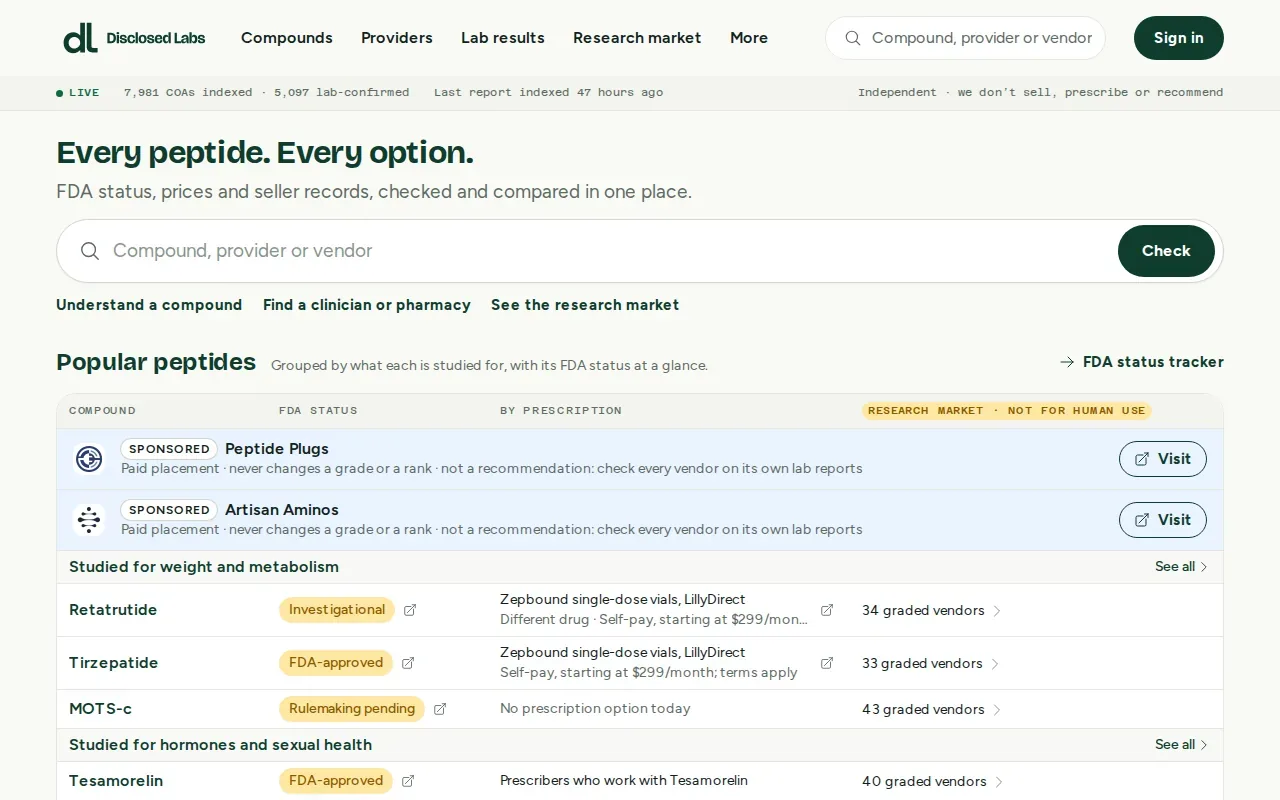Viewport: 1280px width, 800px height.
Task: Open external link beside Tirzepatide's FDA-approved badge
Action: (x=408, y=663)
